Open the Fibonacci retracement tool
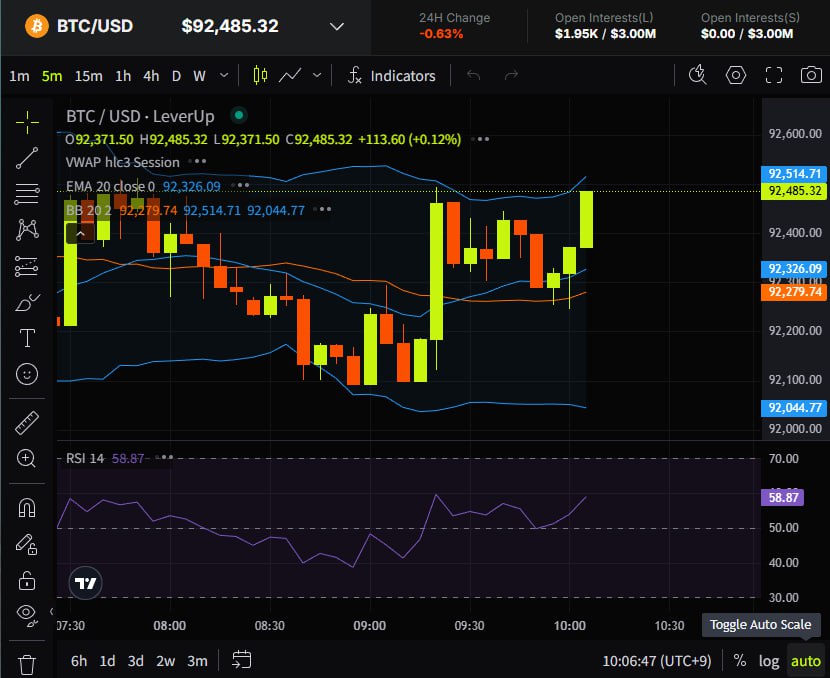Screen dimensions: 830x678 pos(27,194)
